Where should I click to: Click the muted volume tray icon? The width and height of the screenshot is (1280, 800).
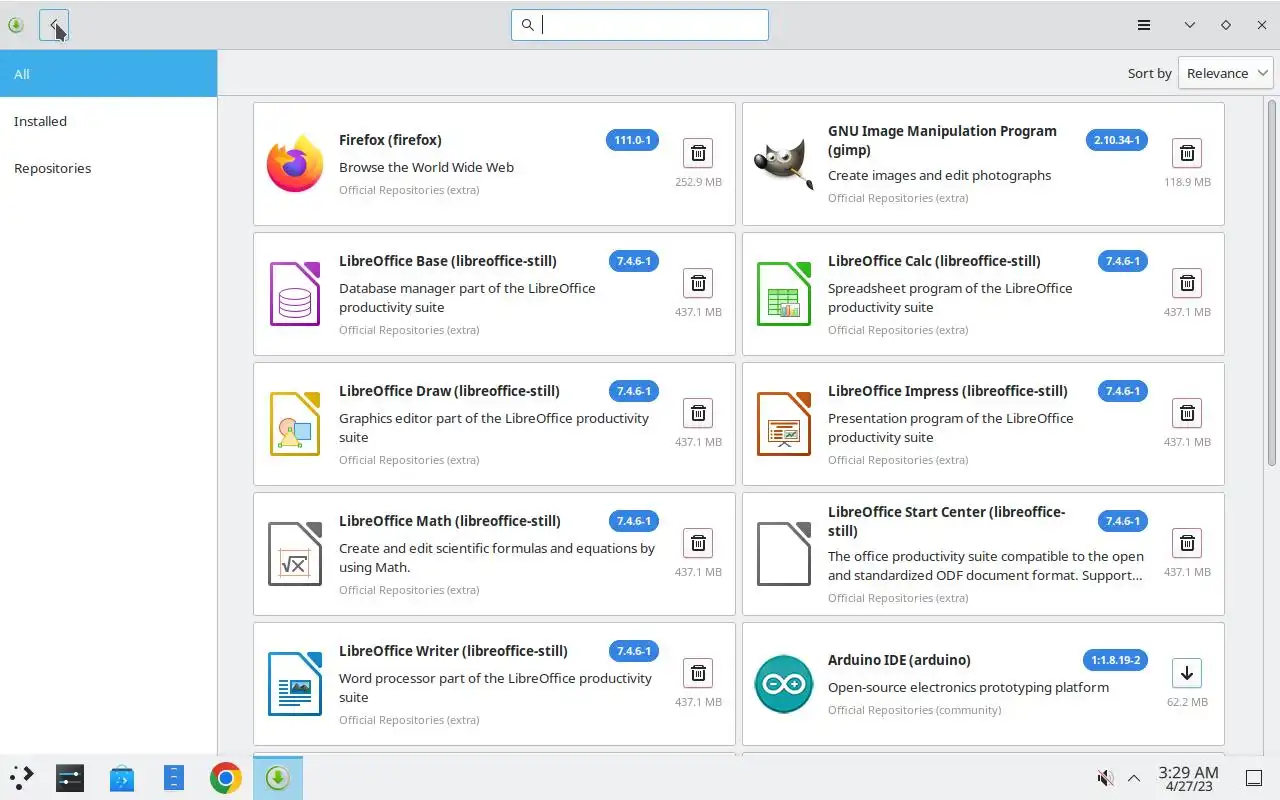pyautogui.click(x=1105, y=778)
